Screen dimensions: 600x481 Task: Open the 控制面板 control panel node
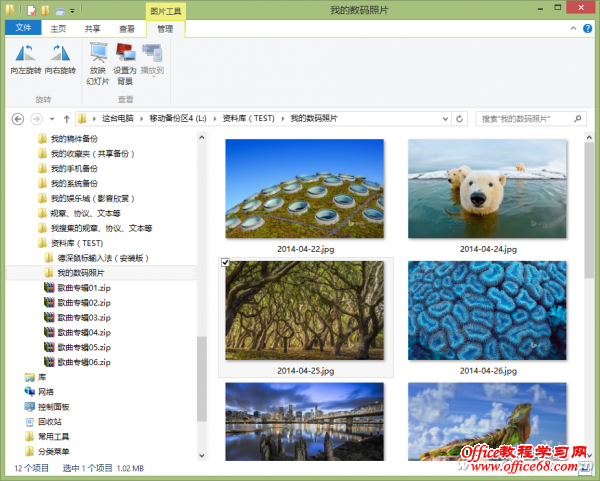point(47,407)
